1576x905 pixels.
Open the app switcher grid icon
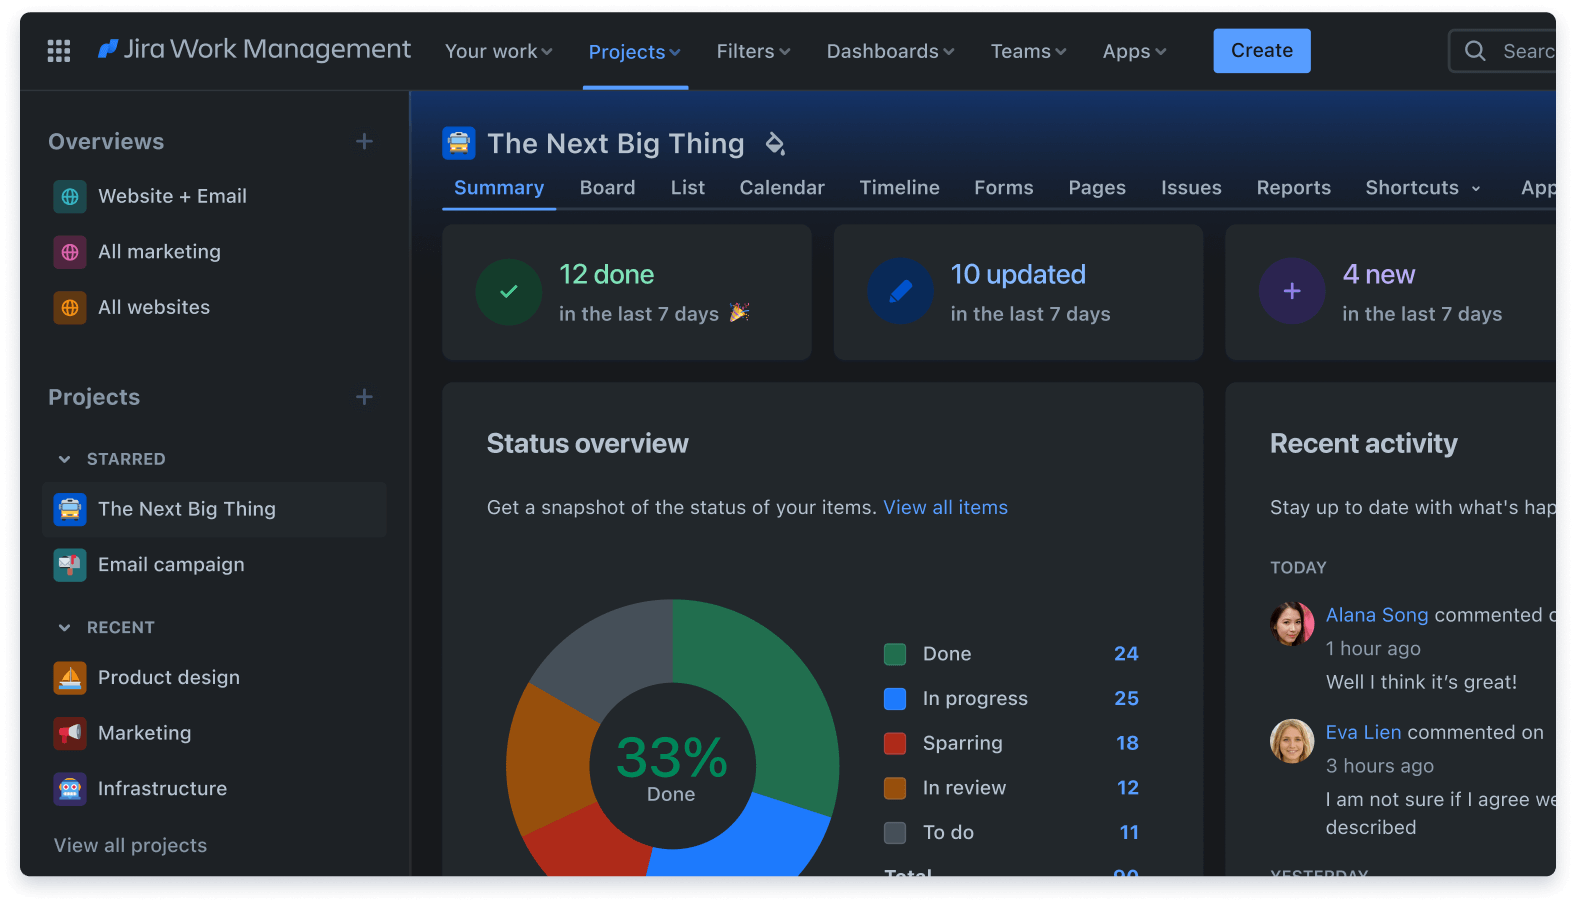59,51
